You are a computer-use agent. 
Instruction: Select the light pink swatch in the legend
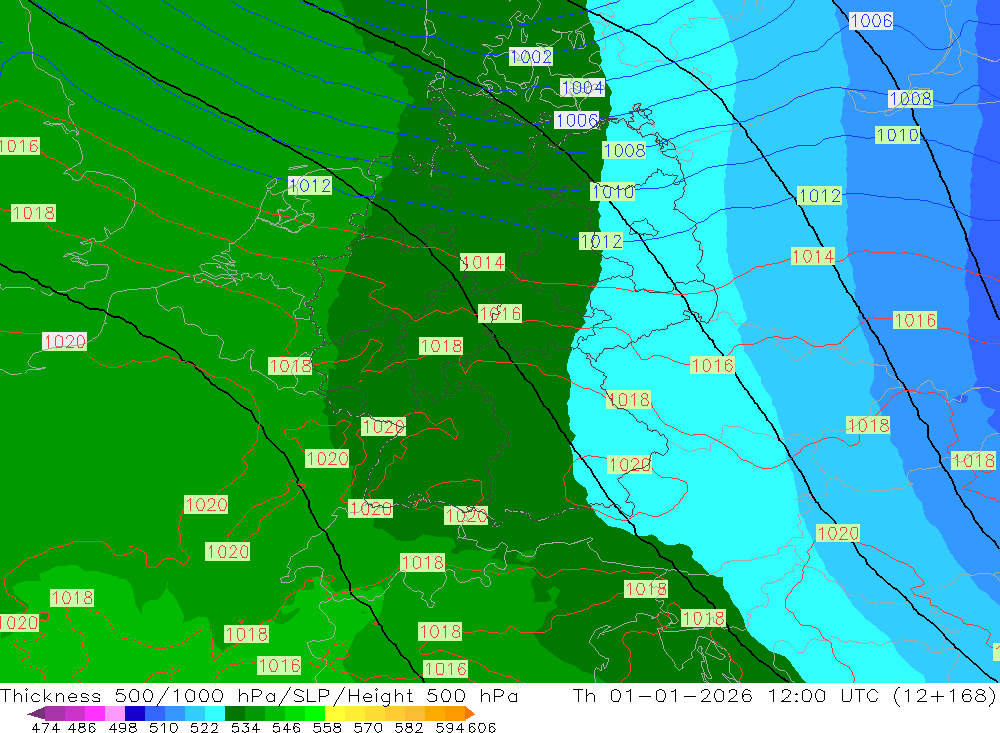click(x=115, y=713)
